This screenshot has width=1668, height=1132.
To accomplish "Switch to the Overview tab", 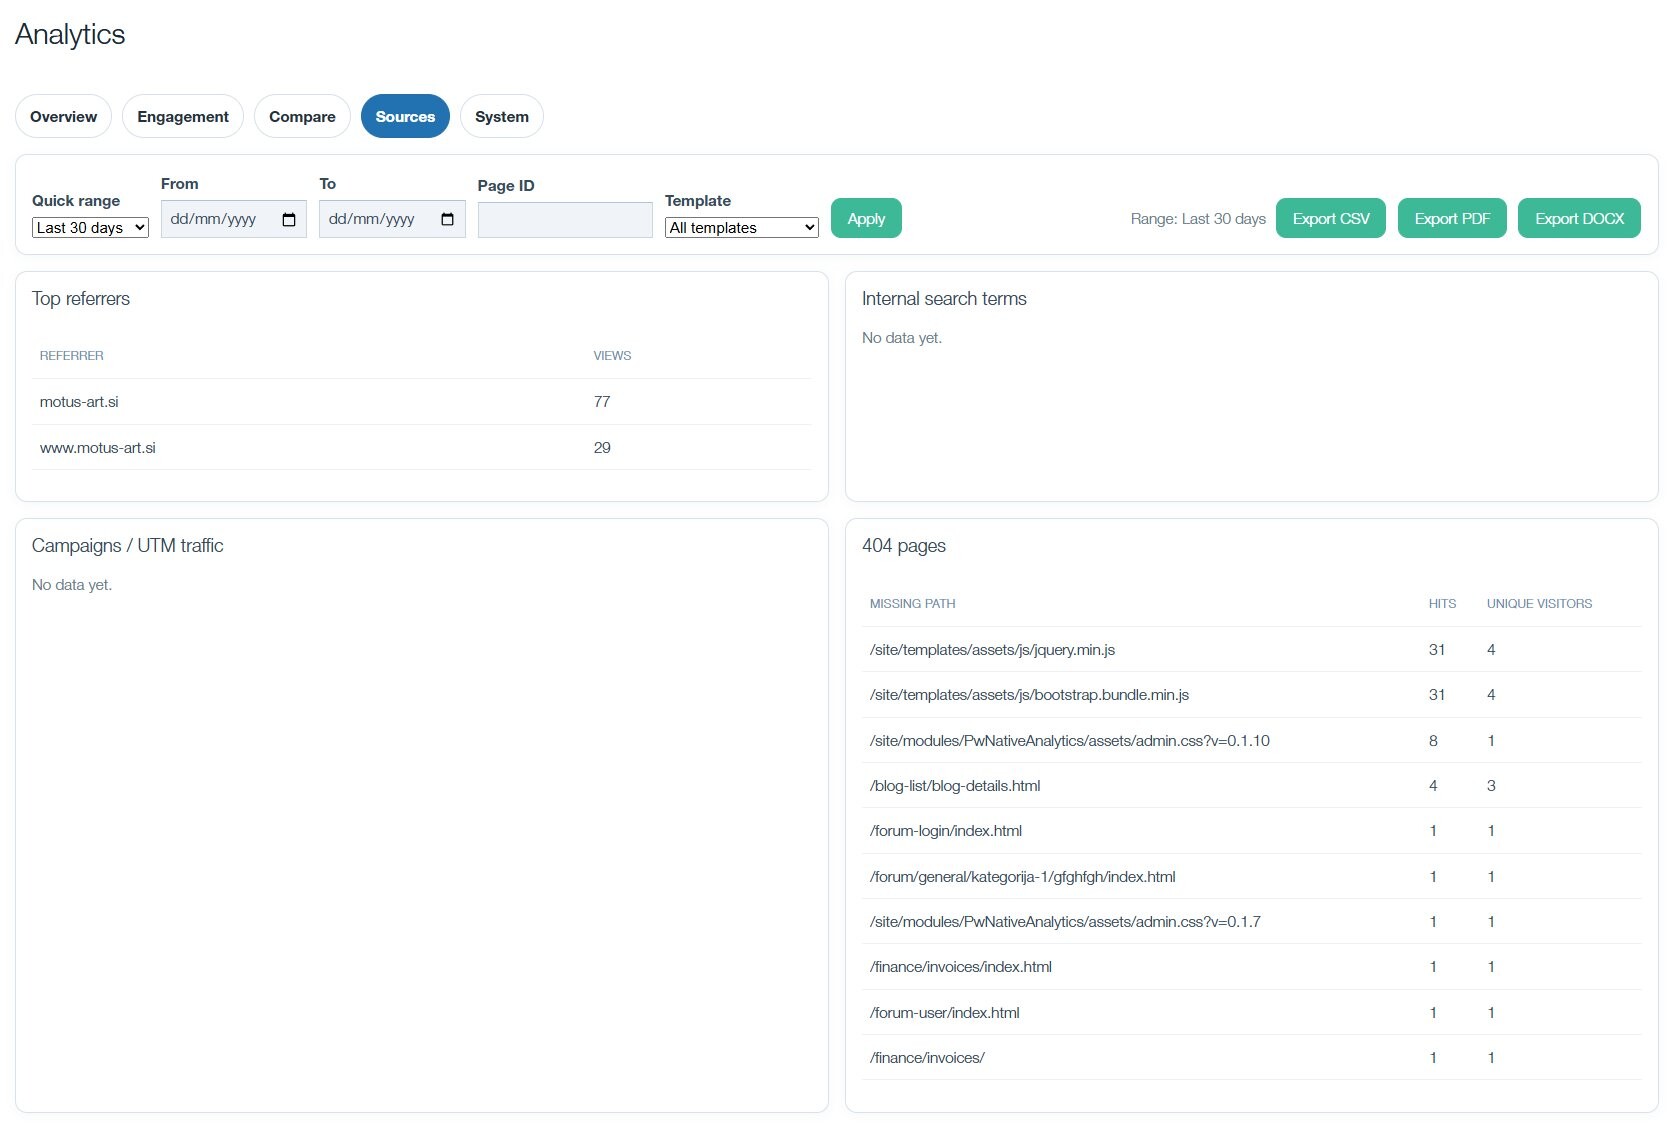I will 63,117.
